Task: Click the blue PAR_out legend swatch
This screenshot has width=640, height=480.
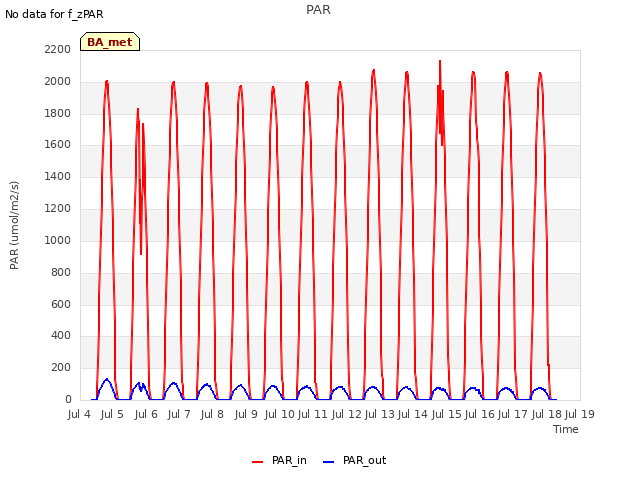Action: [x=328, y=462]
